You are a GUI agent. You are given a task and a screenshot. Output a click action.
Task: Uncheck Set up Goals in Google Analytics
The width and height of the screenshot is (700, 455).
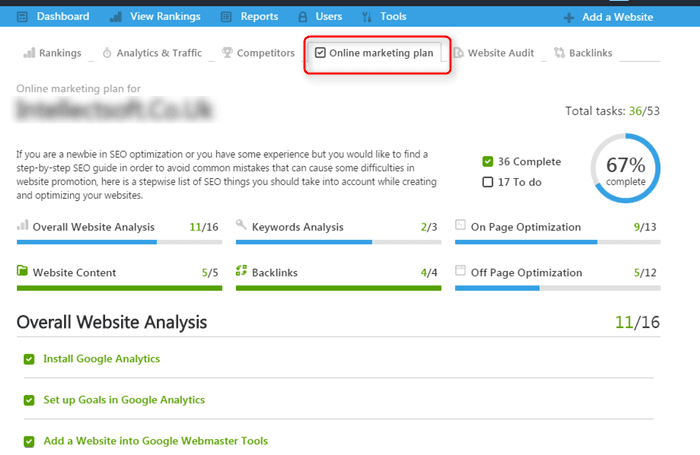click(x=29, y=400)
